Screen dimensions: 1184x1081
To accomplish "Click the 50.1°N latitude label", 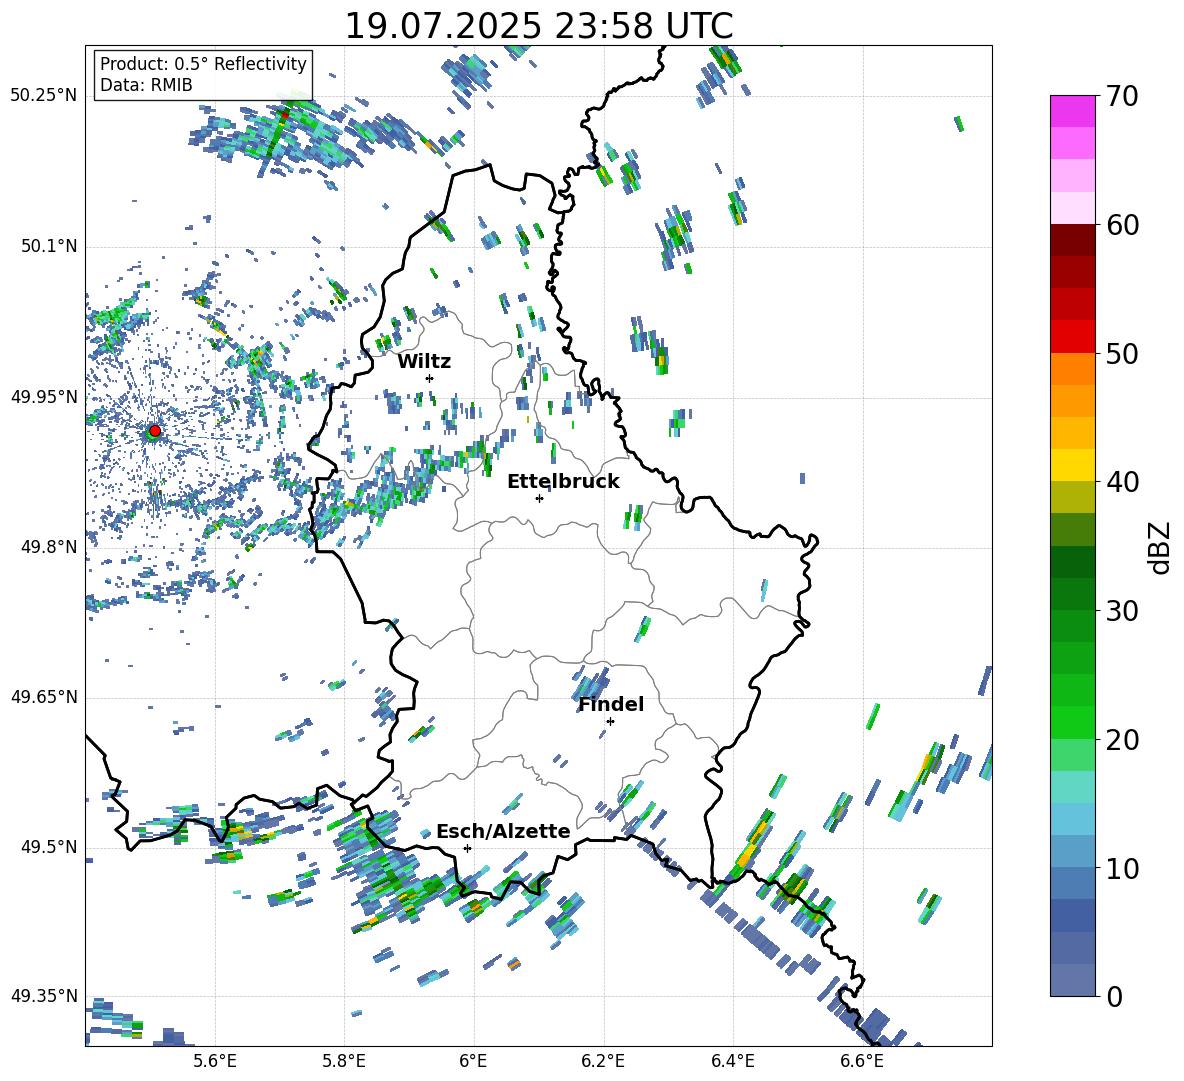I will [x=49, y=246].
